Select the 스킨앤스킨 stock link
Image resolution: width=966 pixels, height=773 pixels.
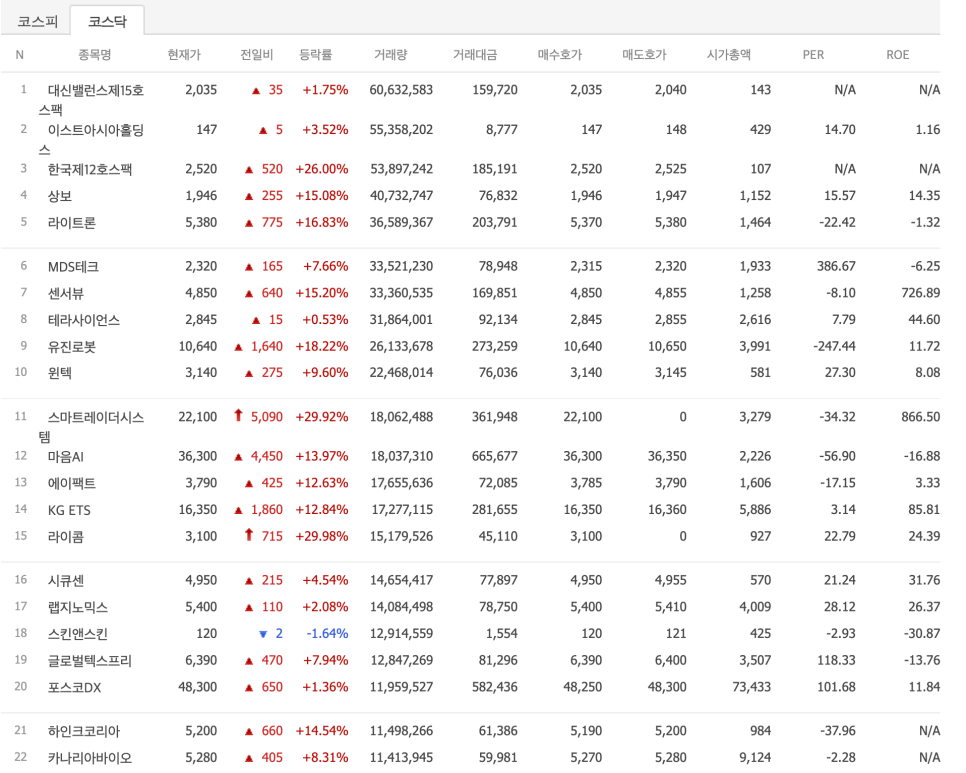pos(78,634)
